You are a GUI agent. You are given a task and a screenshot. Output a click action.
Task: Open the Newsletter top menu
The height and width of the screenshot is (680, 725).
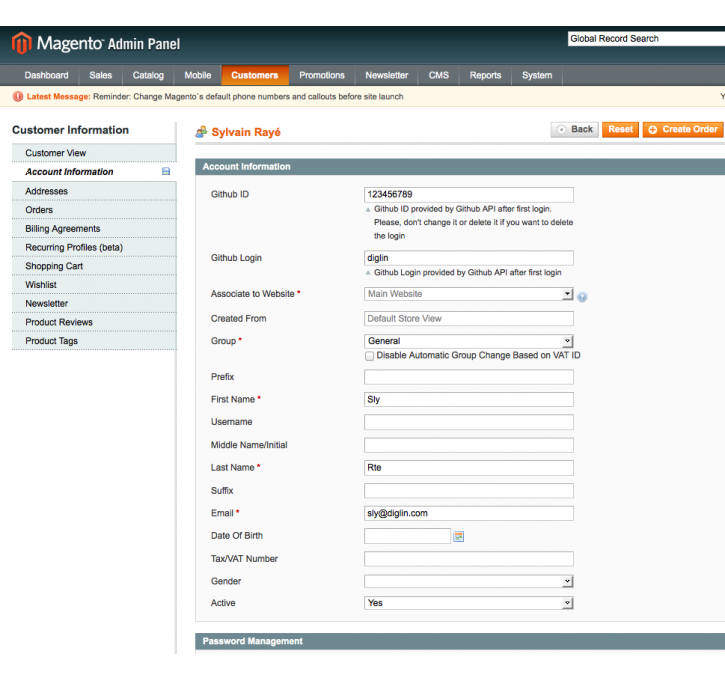387,75
